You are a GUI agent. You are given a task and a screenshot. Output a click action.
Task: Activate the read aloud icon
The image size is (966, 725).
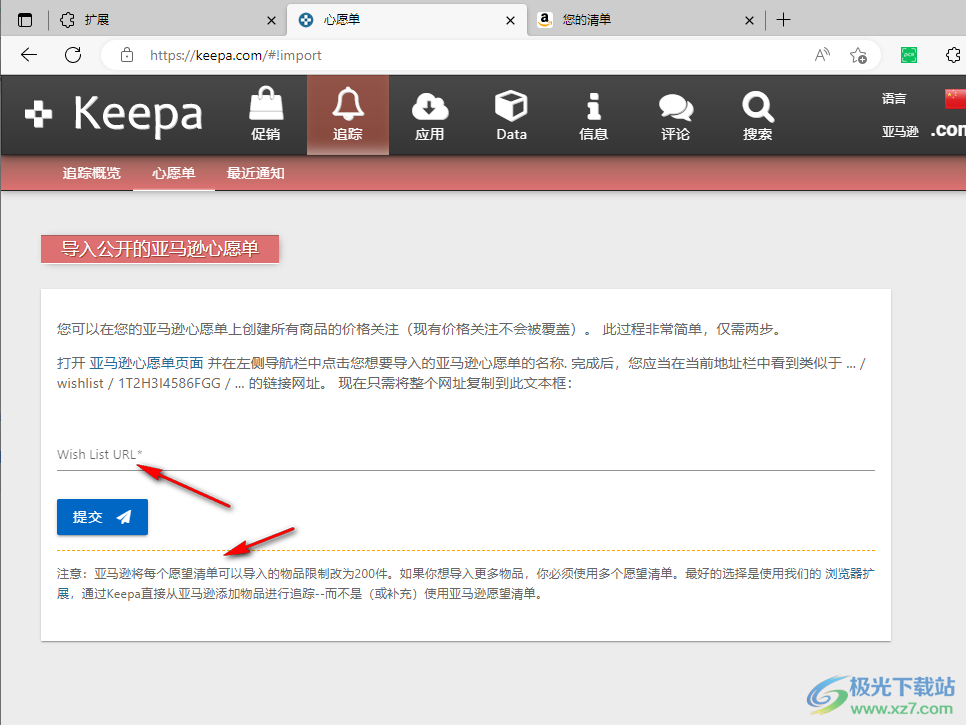(822, 55)
